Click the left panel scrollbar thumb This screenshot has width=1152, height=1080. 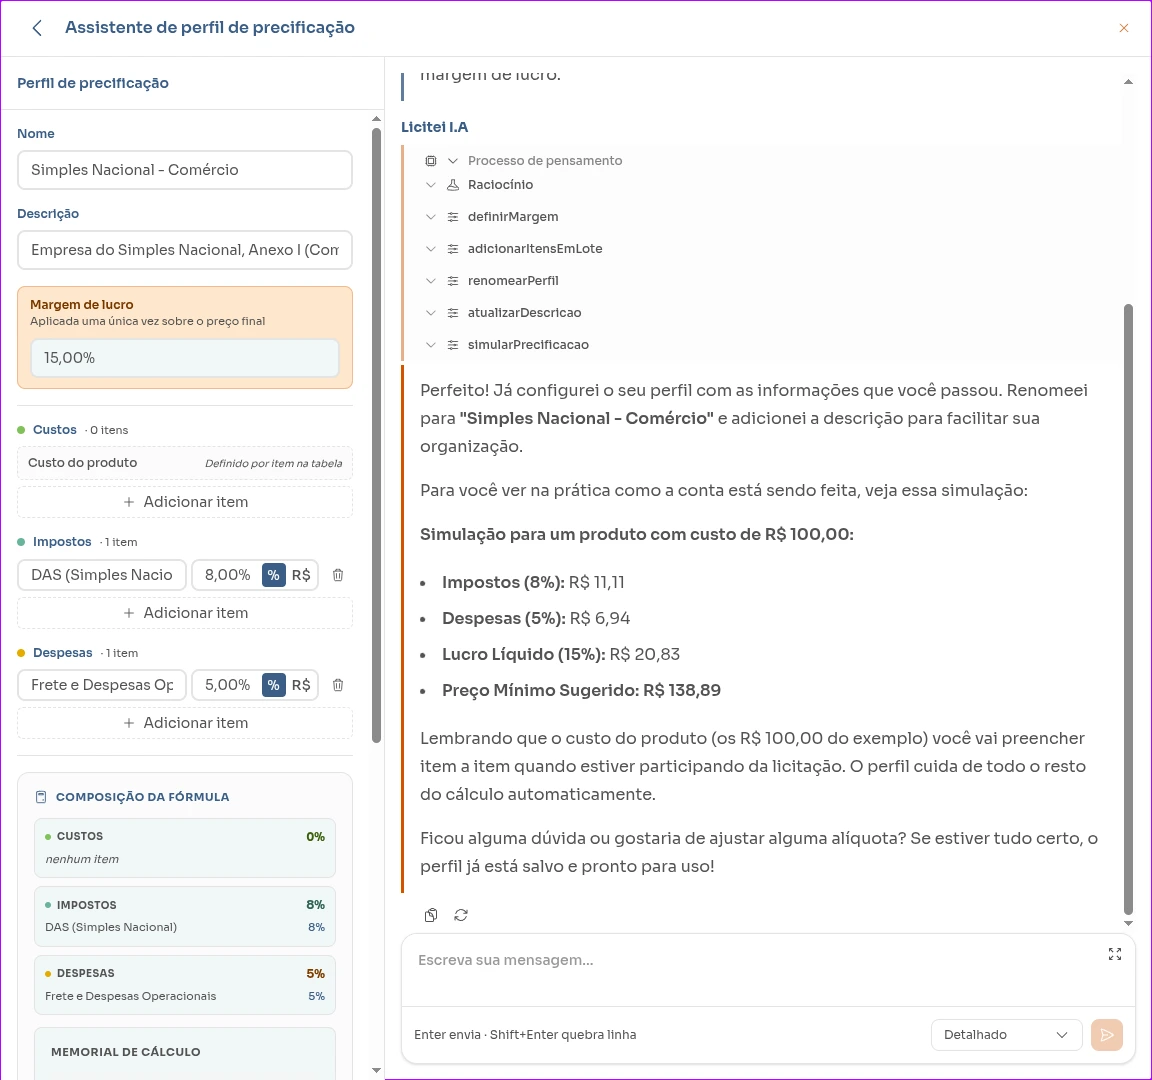[x=376, y=435]
